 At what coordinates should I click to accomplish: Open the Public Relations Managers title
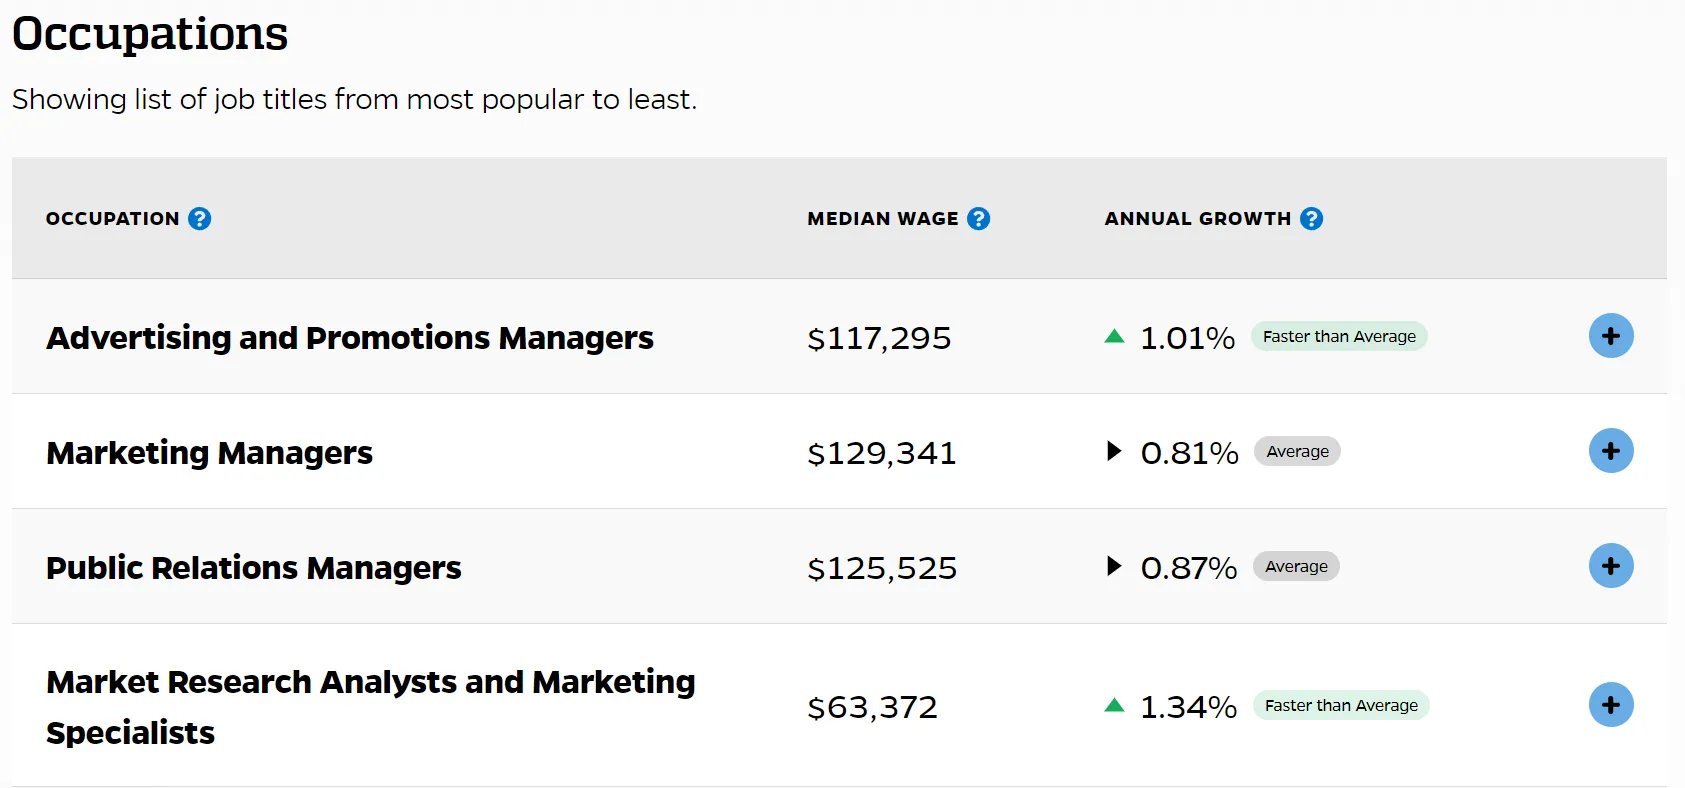254,568
